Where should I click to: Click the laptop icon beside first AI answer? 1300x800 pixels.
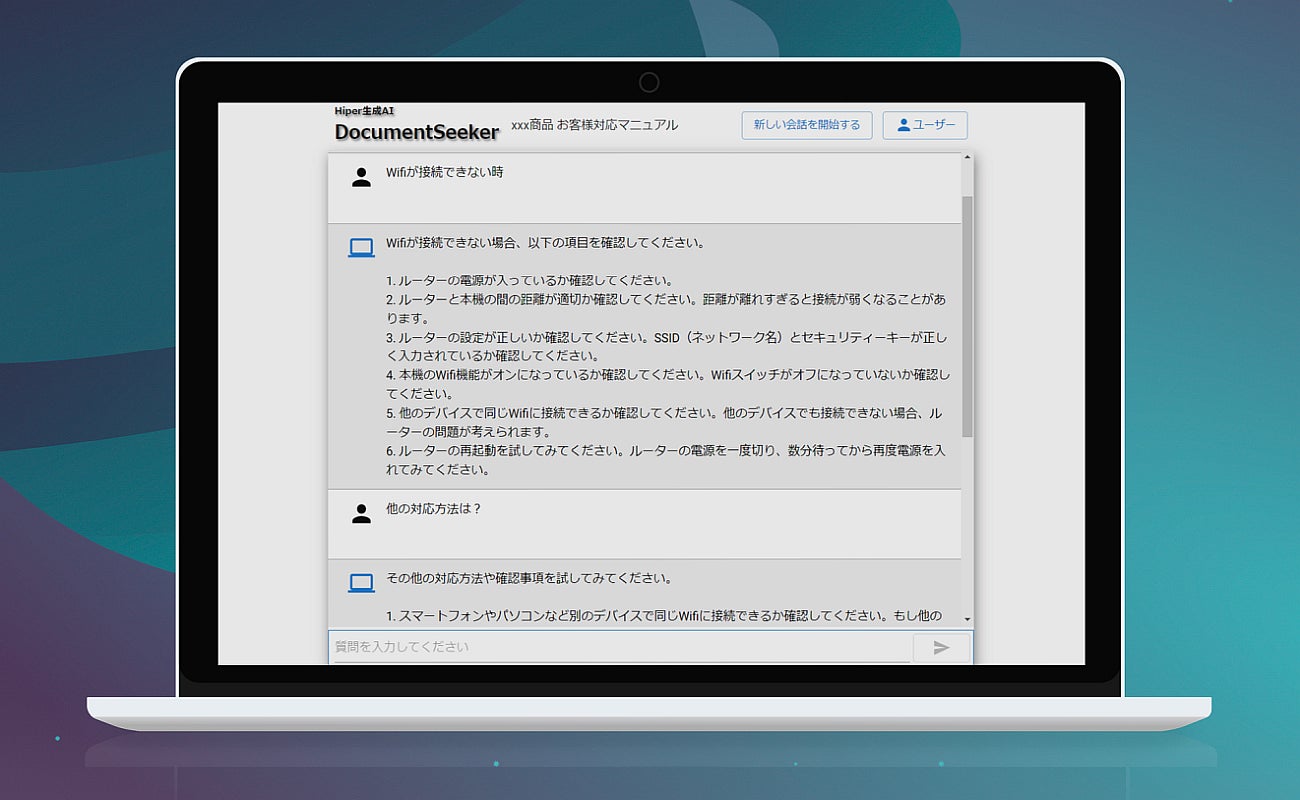361,248
